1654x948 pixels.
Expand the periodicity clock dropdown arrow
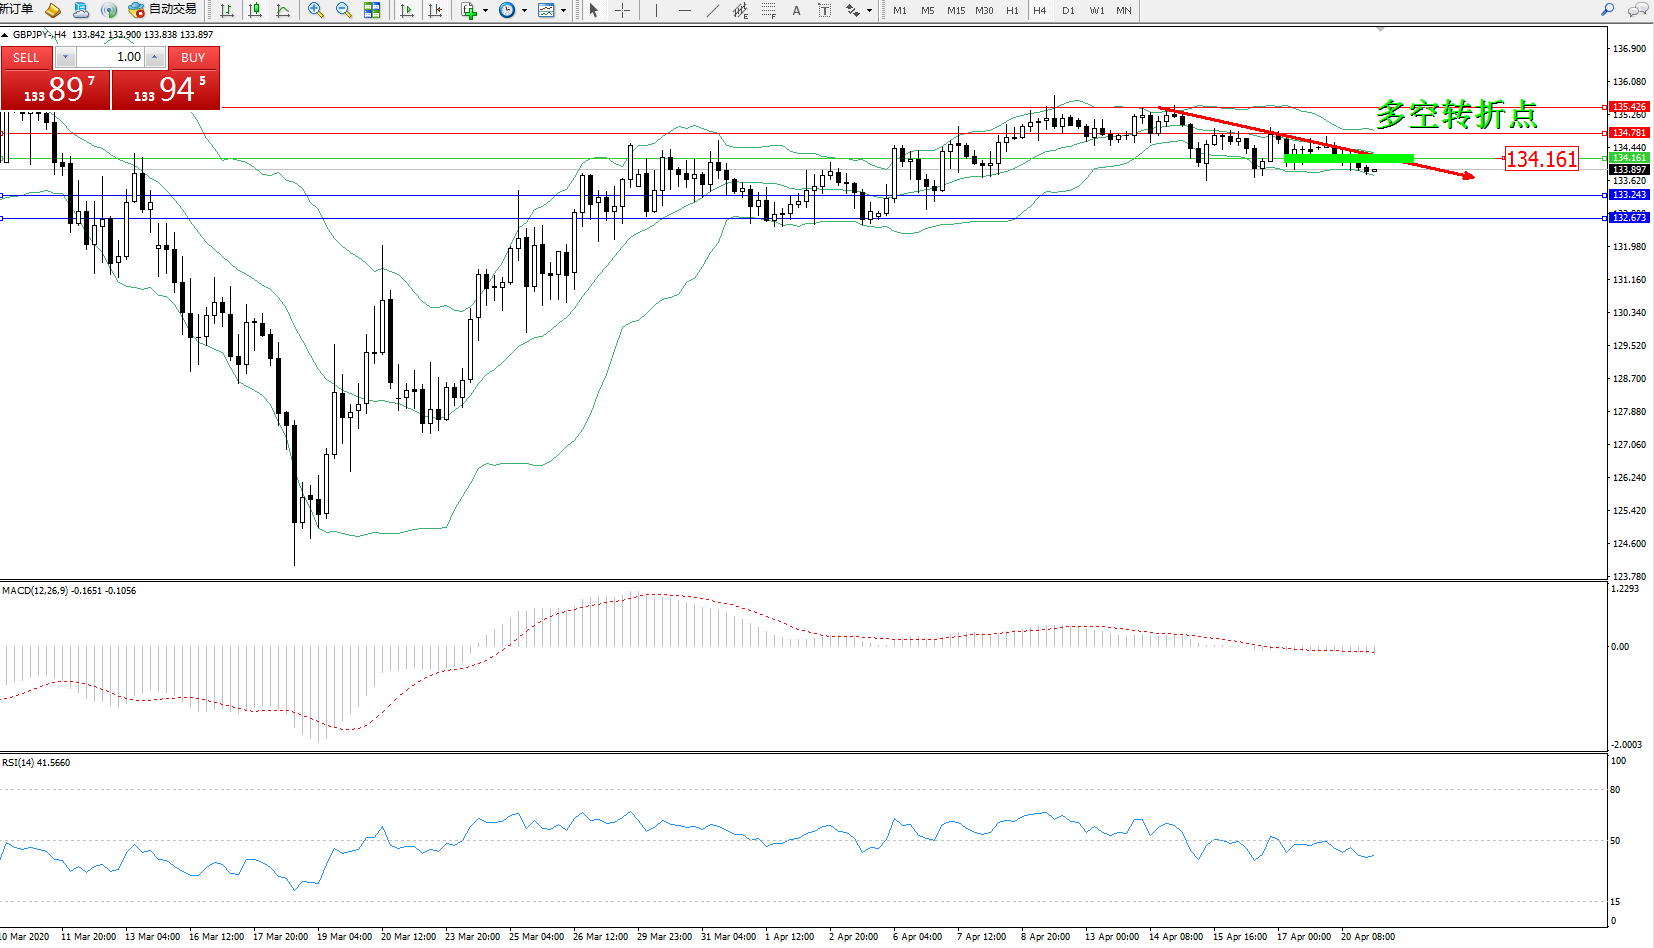click(x=524, y=11)
